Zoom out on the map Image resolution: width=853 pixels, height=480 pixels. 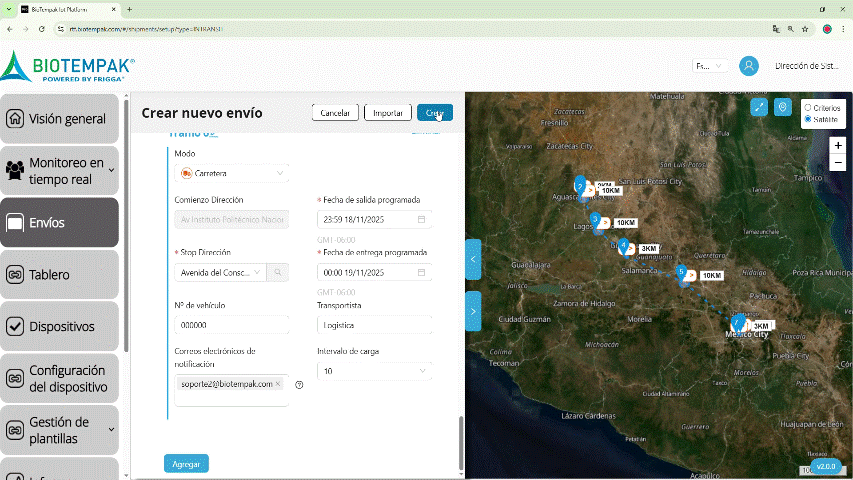837,162
